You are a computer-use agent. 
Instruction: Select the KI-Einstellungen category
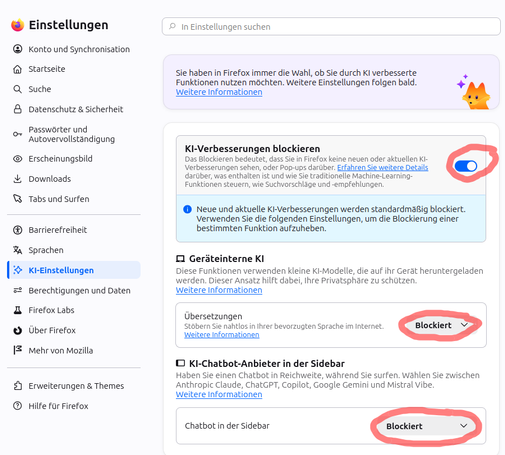click(x=74, y=270)
